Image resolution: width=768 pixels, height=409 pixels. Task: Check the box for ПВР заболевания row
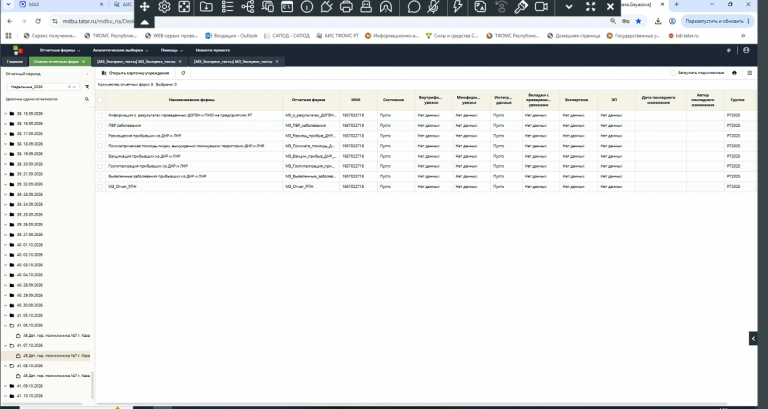point(100,125)
